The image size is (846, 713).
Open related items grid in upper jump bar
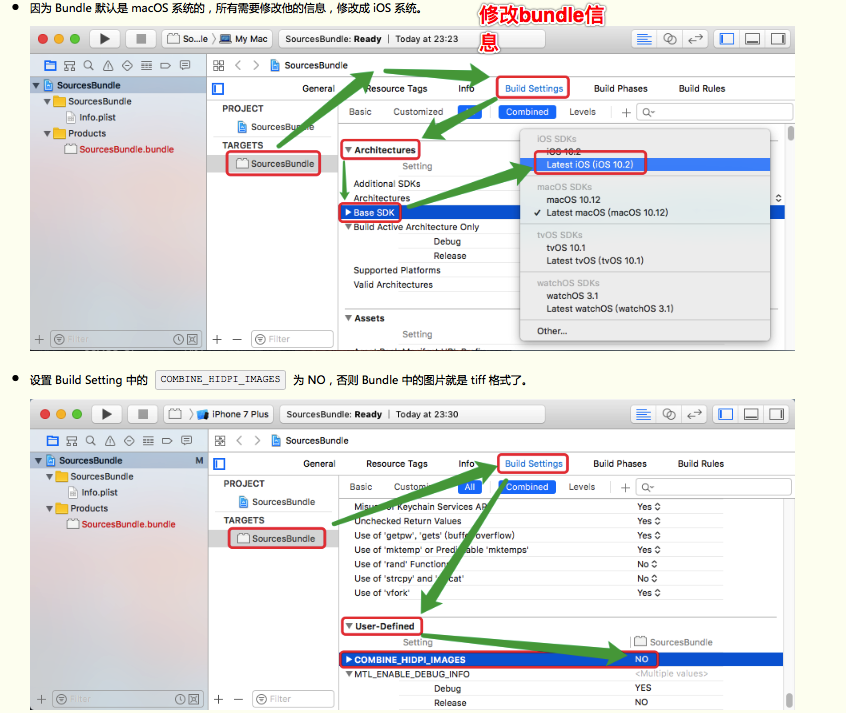219,66
